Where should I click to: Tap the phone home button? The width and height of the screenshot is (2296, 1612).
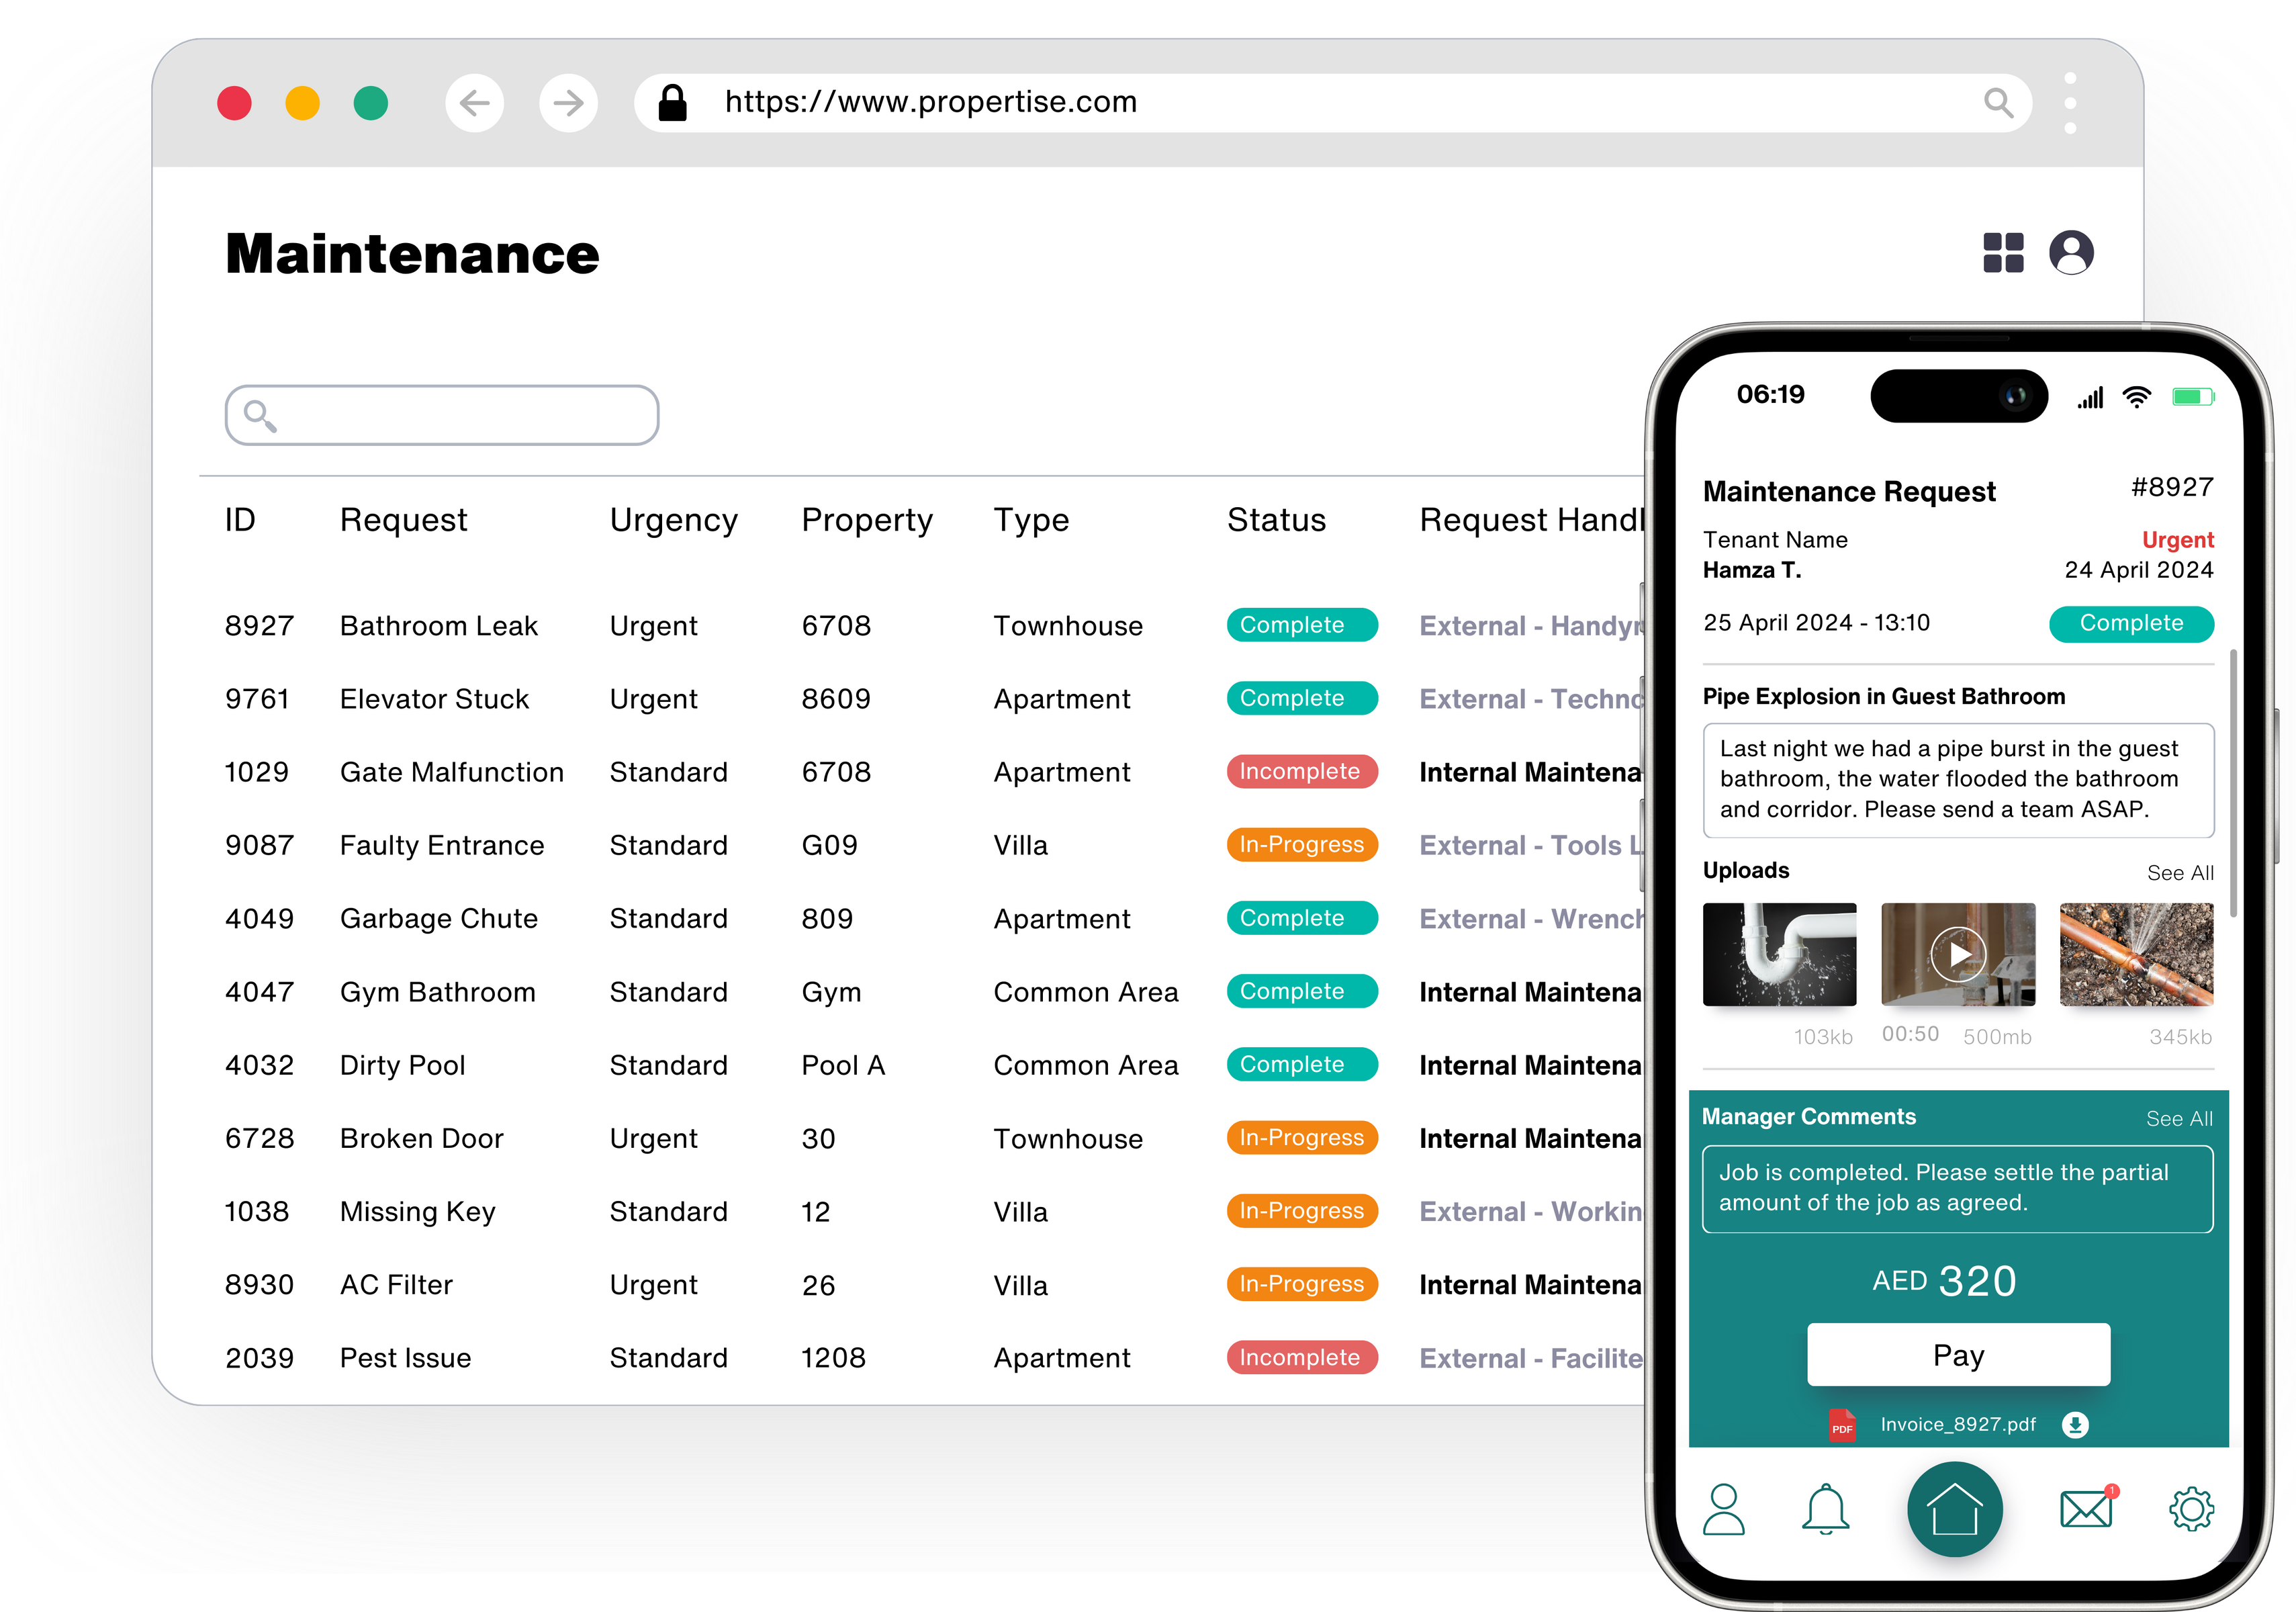(x=1954, y=1509)
